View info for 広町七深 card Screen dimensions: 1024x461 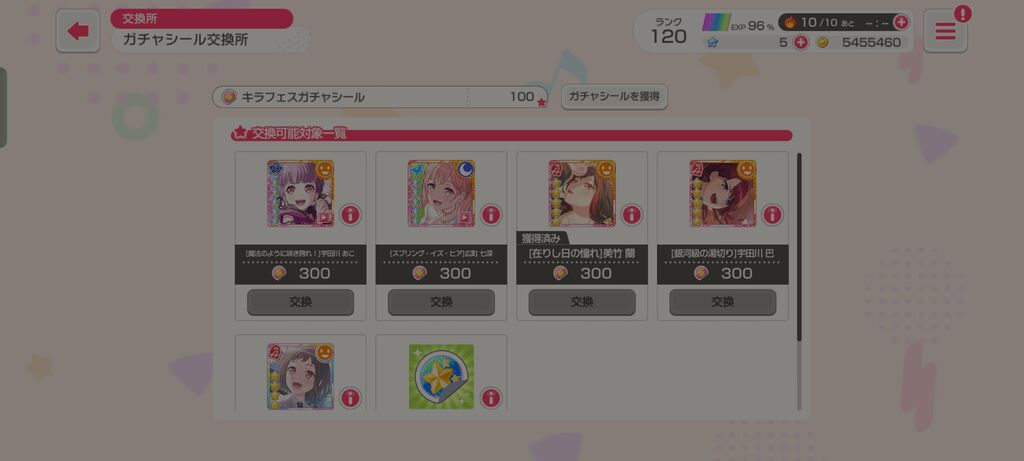(x=491, y=214)
